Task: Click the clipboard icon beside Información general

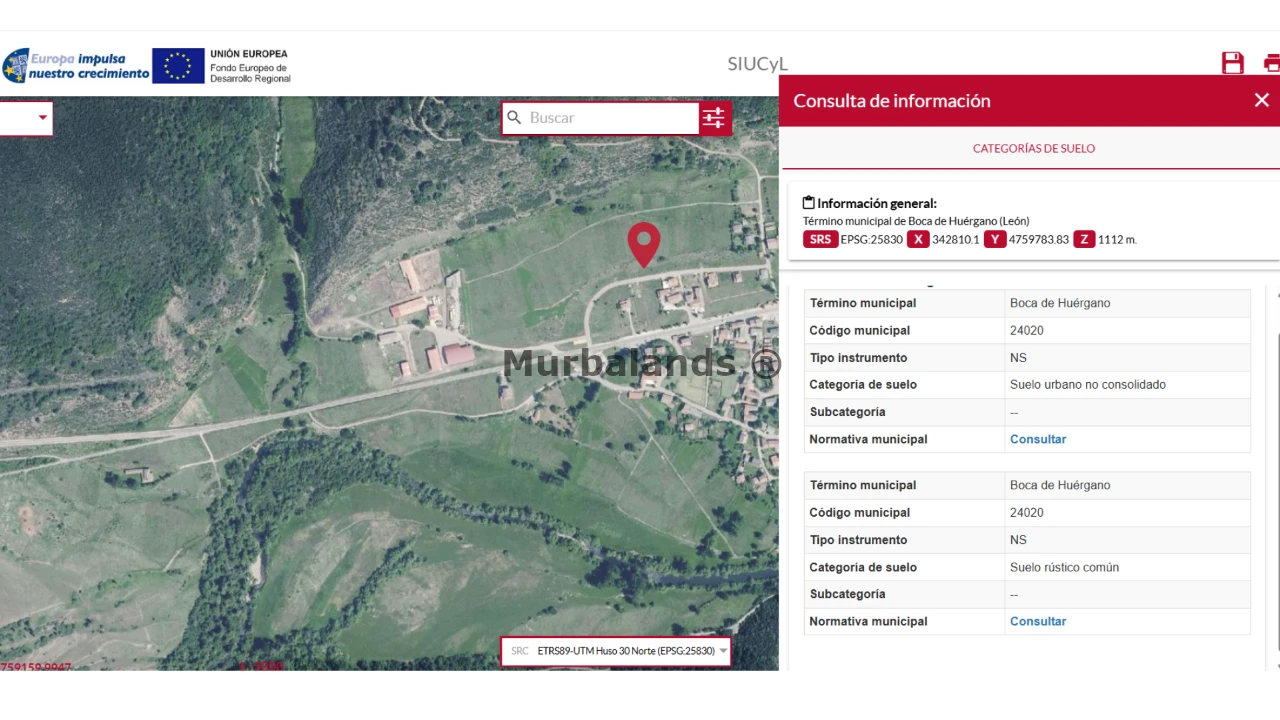Action: [808, 203]
